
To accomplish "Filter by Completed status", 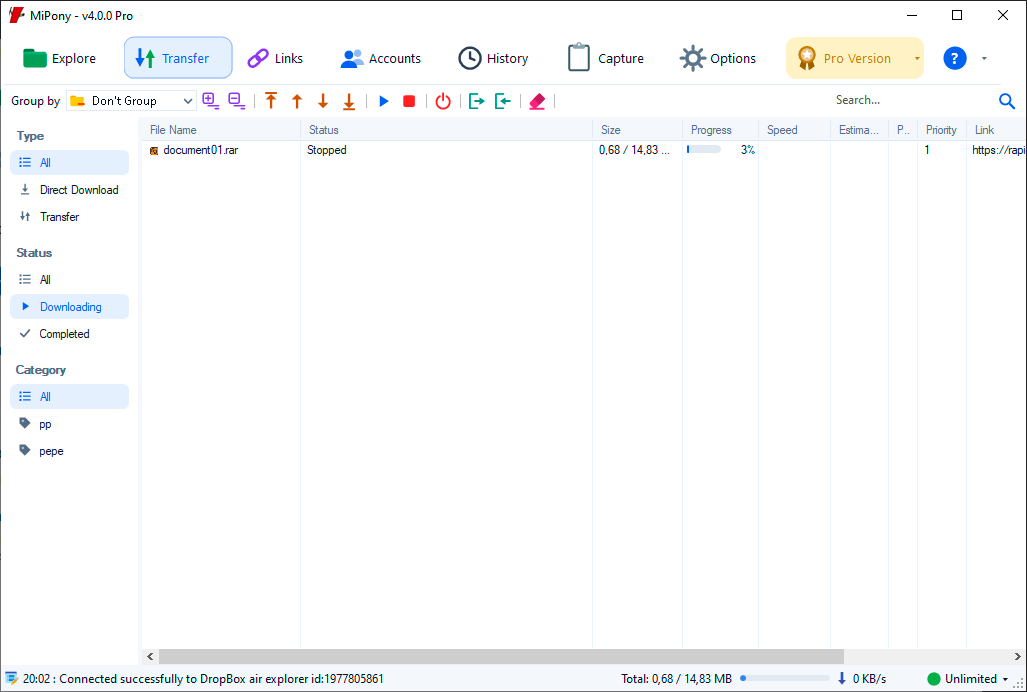I will click(69, 334).
